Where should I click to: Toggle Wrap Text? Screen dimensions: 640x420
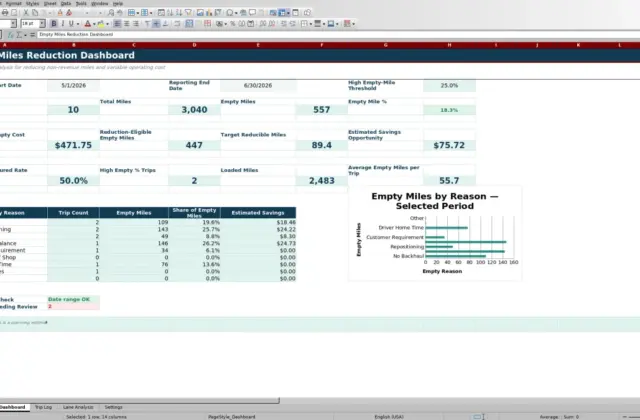click(x=177, y=24)
